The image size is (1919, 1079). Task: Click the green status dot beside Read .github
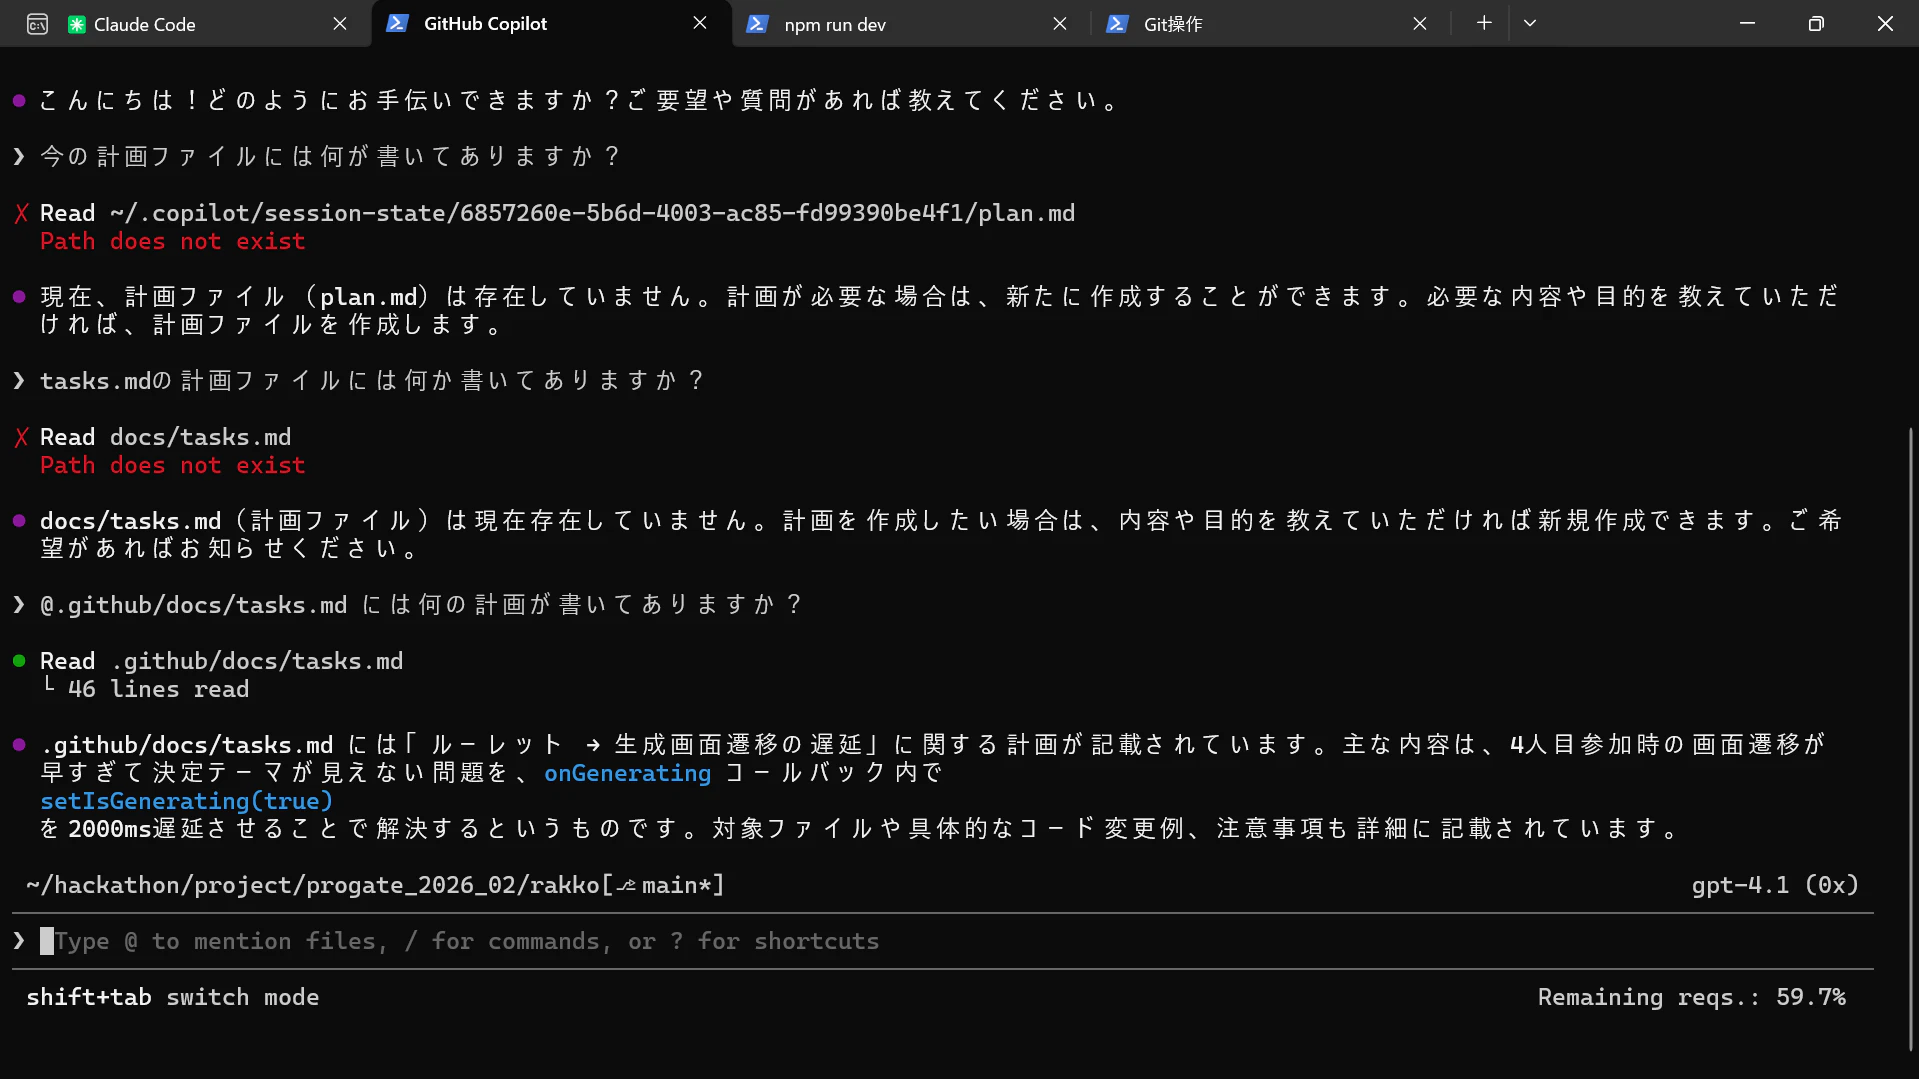pyautogui.click(x=19, y=661)
